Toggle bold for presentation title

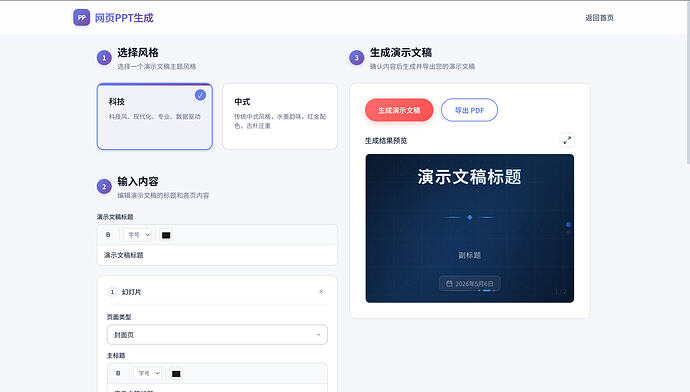[x=108, y=235]
